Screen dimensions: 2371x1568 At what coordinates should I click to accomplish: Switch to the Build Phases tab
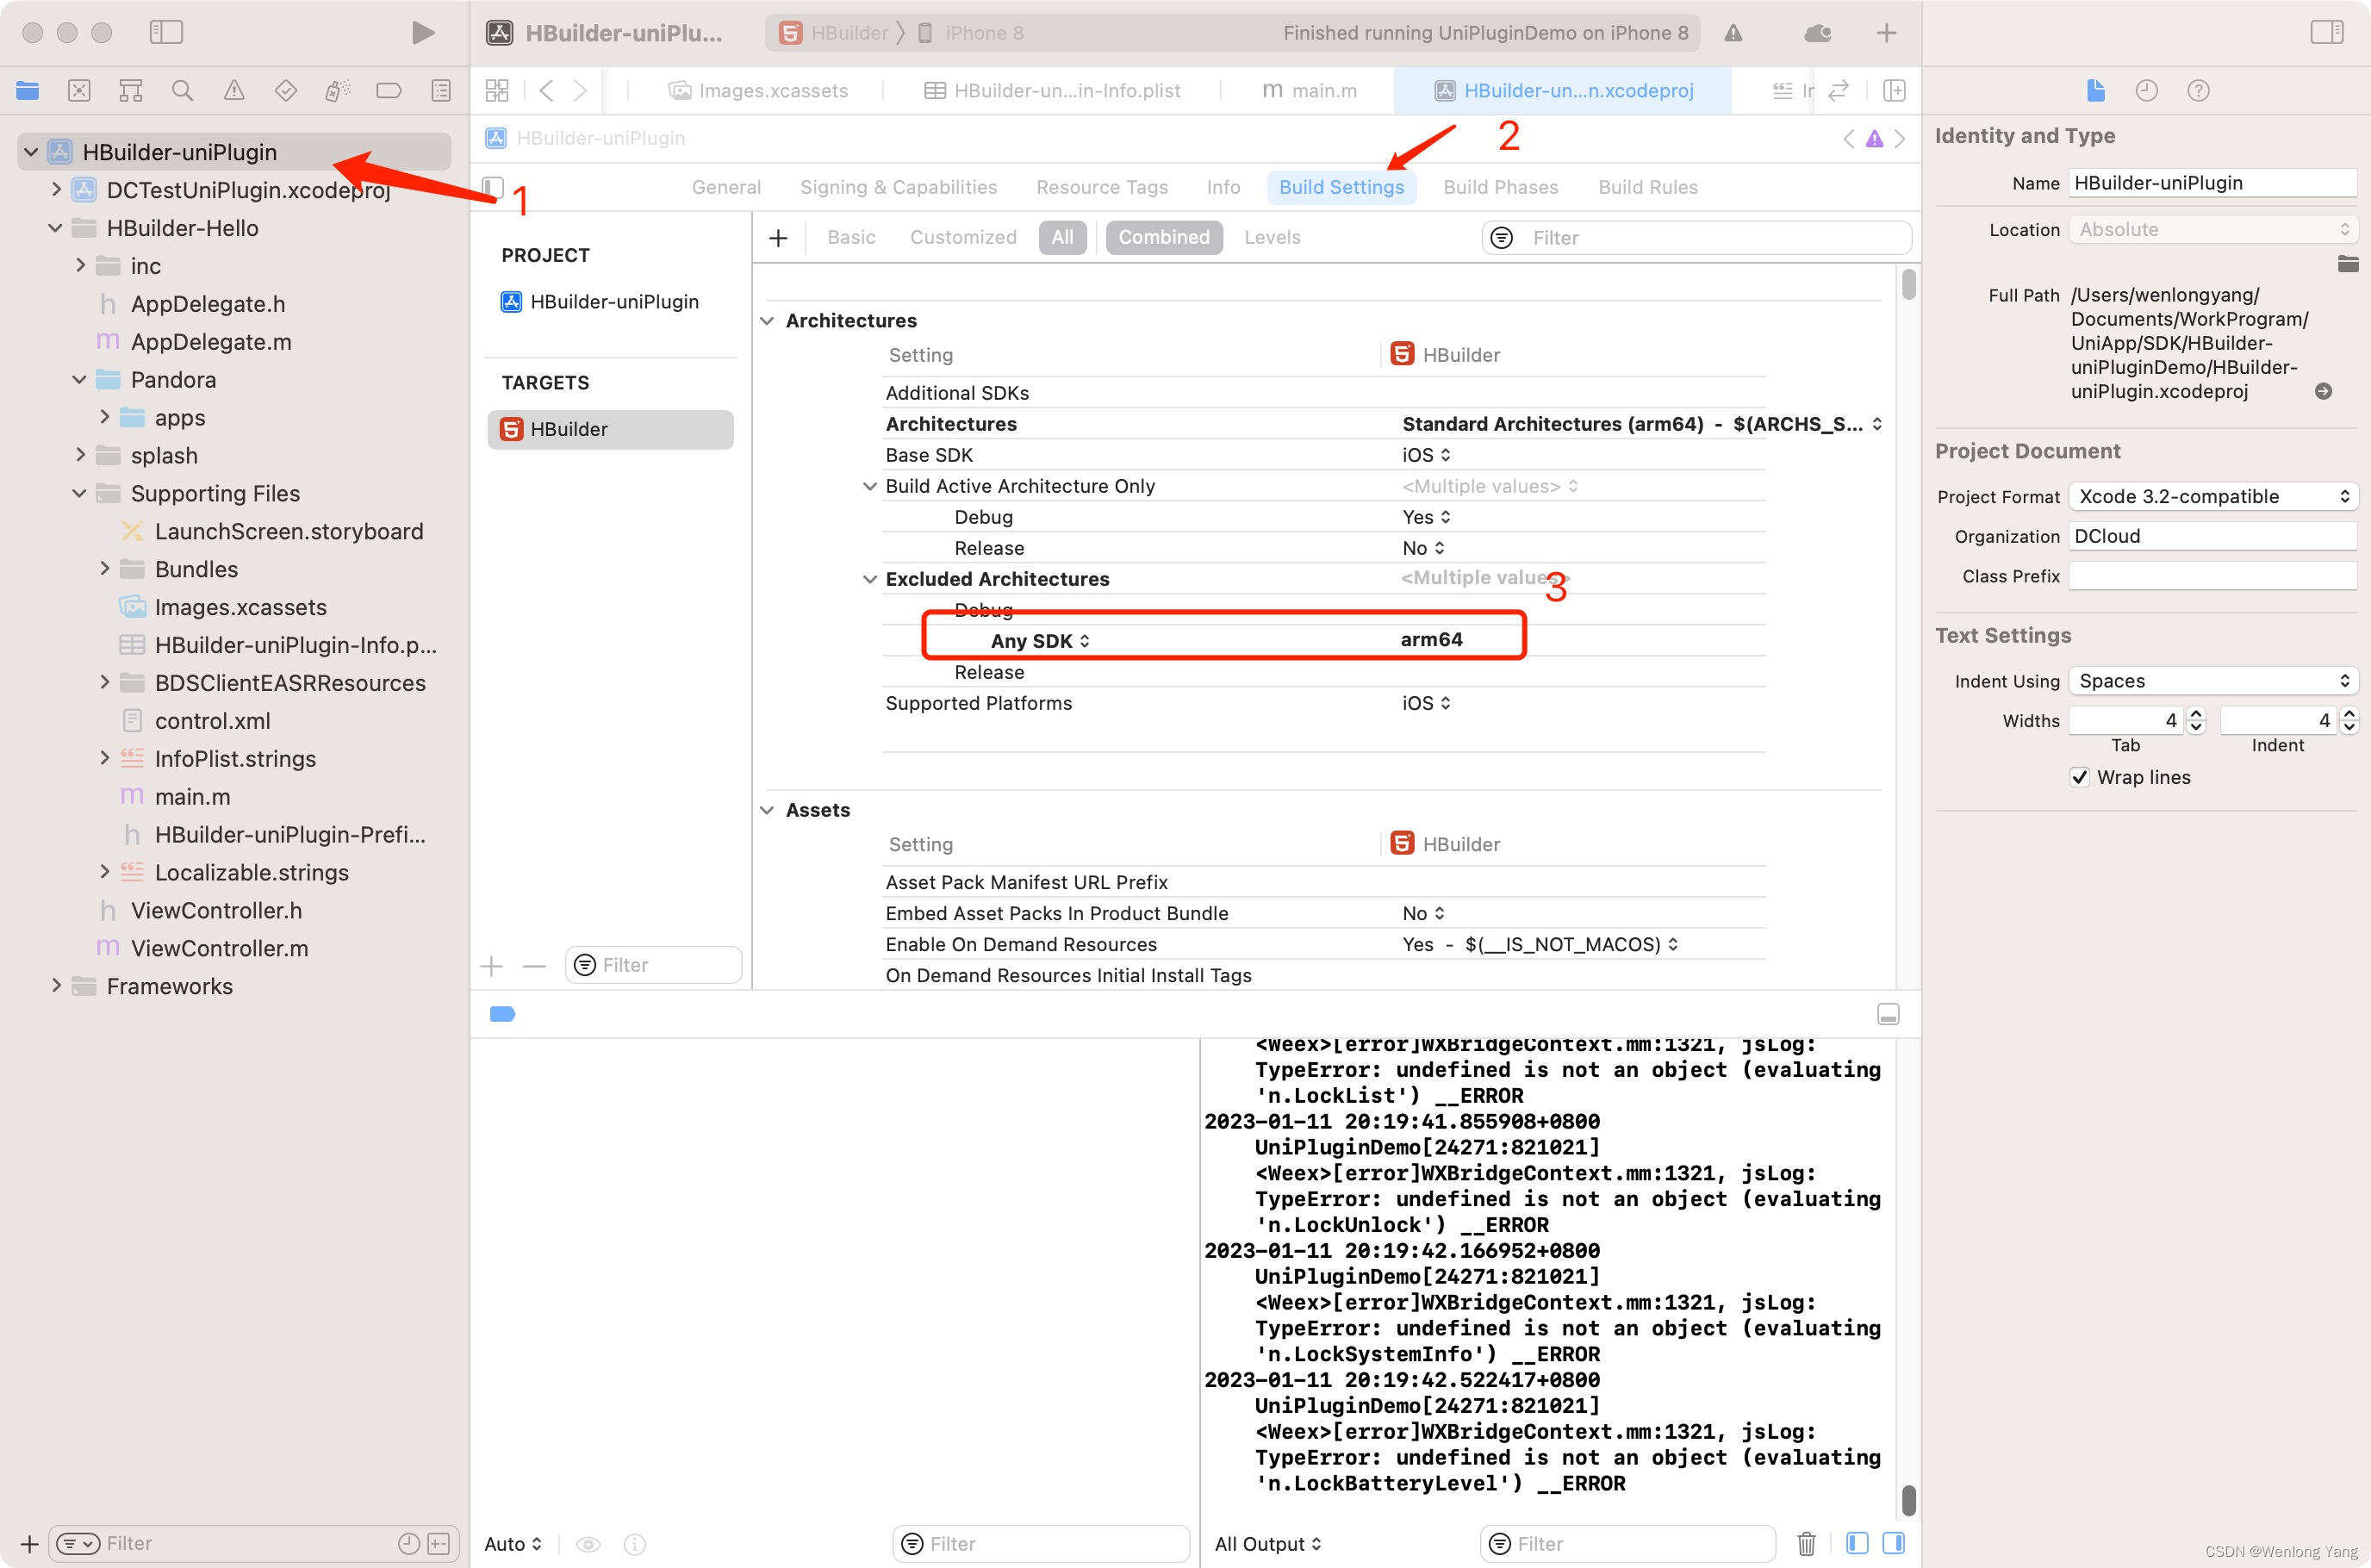(x=1500, y=187)
